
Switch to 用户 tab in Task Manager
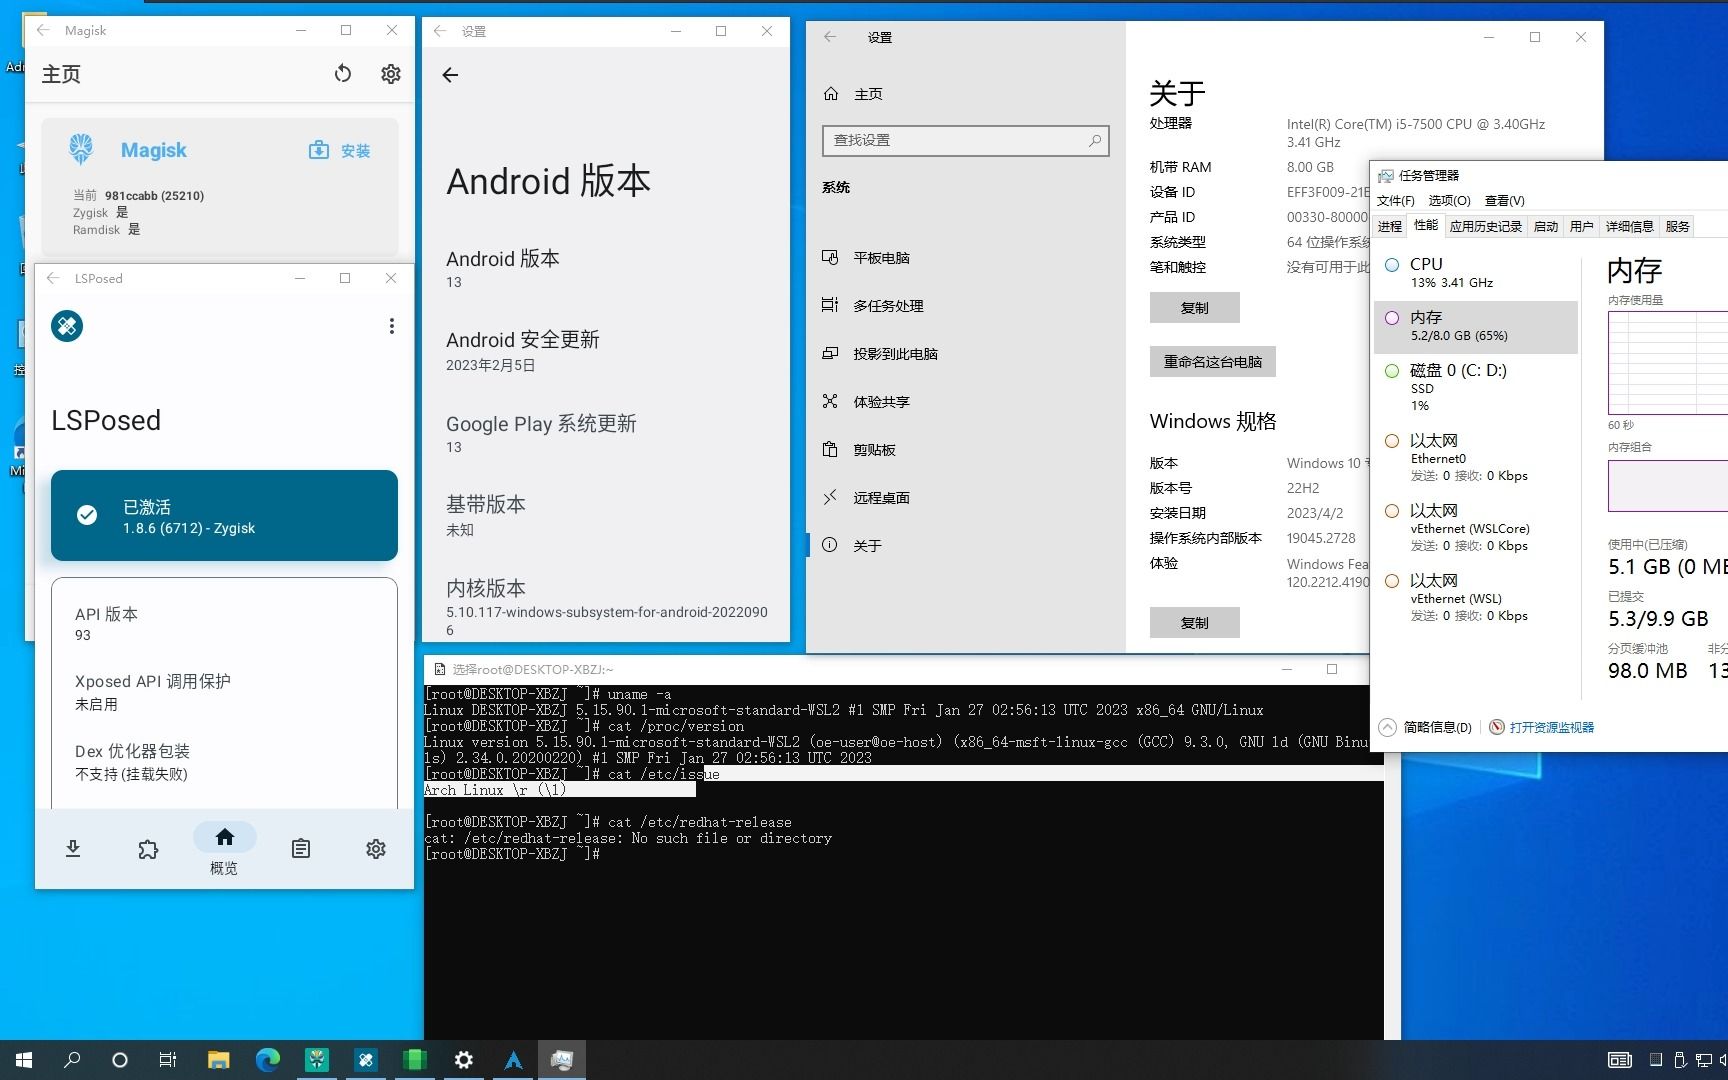click(1581, 227)
